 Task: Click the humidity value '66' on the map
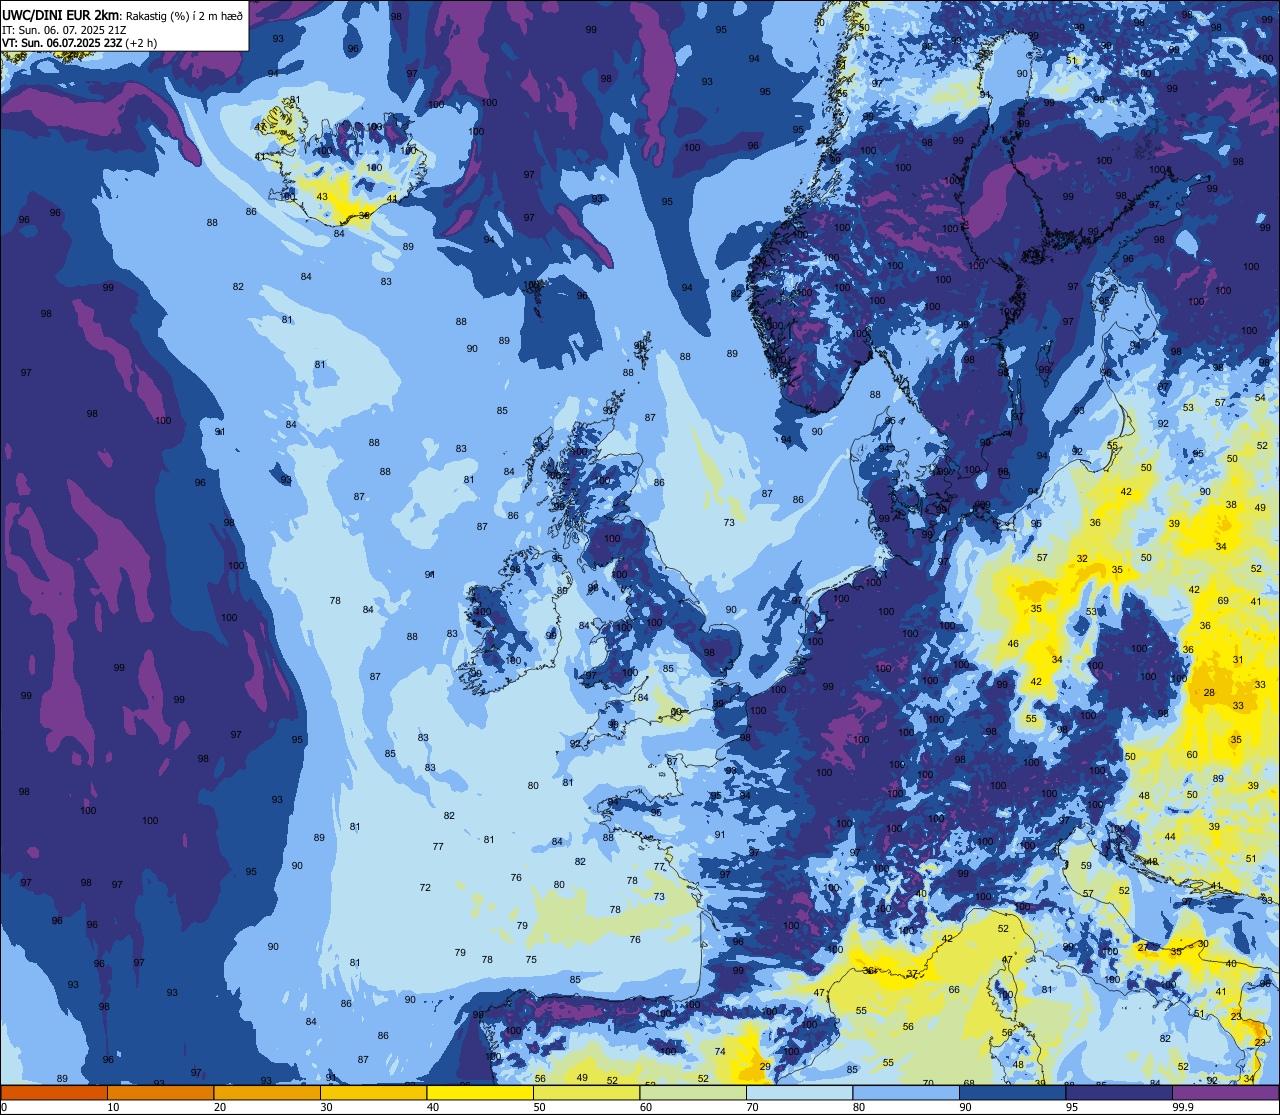tap(954, 990)
